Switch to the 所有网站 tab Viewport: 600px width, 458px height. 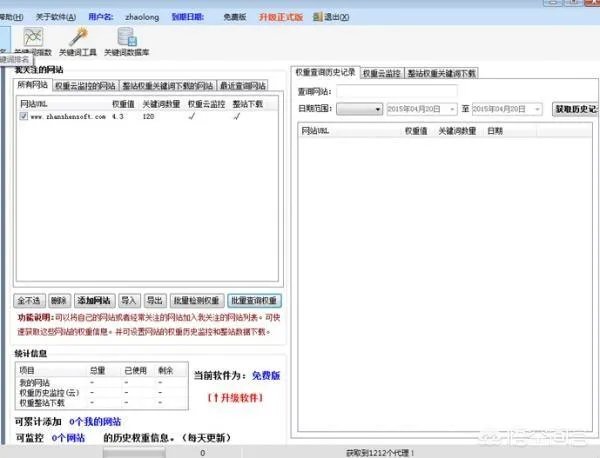pyautogui.click(x=33, y=85)
